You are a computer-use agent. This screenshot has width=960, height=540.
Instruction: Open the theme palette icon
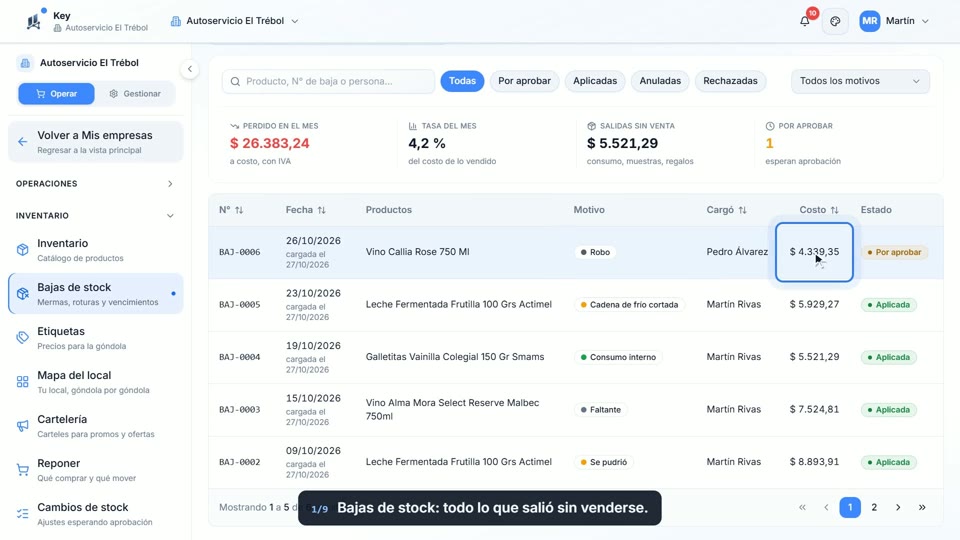835,21
